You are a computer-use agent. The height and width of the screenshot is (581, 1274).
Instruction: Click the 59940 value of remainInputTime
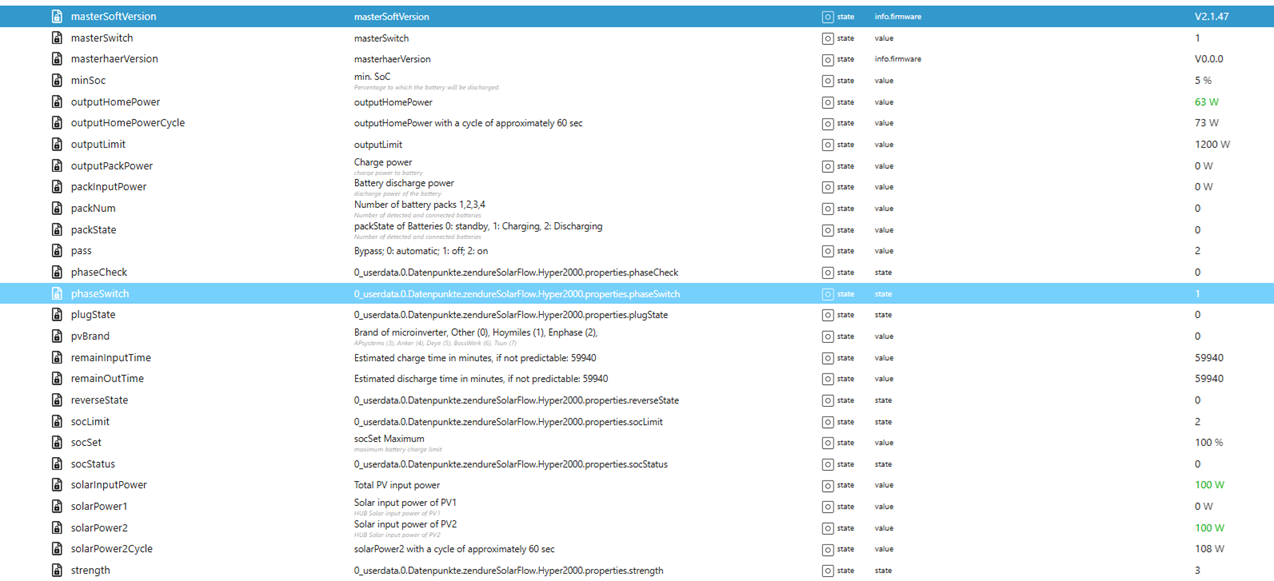tap(1209, 358)
